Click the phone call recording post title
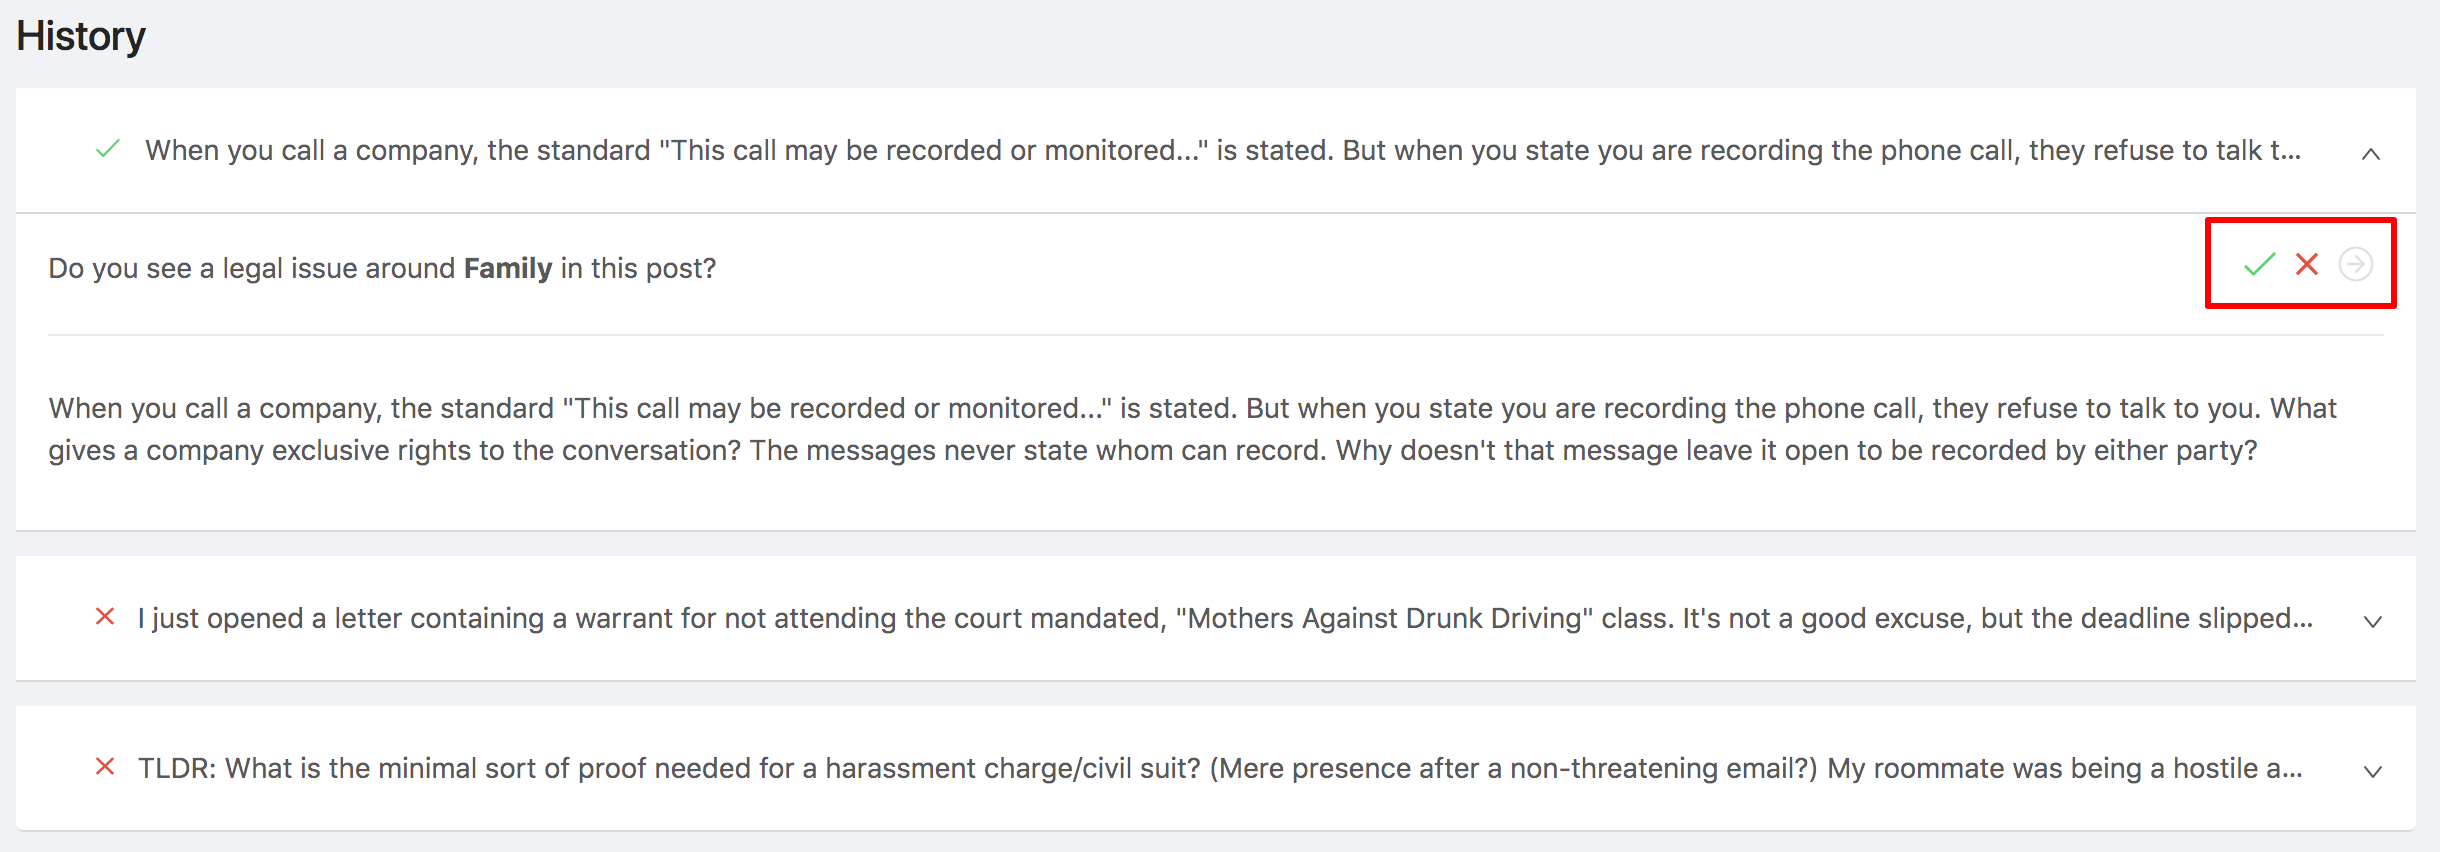The image size is (2440, 852). click(1222, 150)
